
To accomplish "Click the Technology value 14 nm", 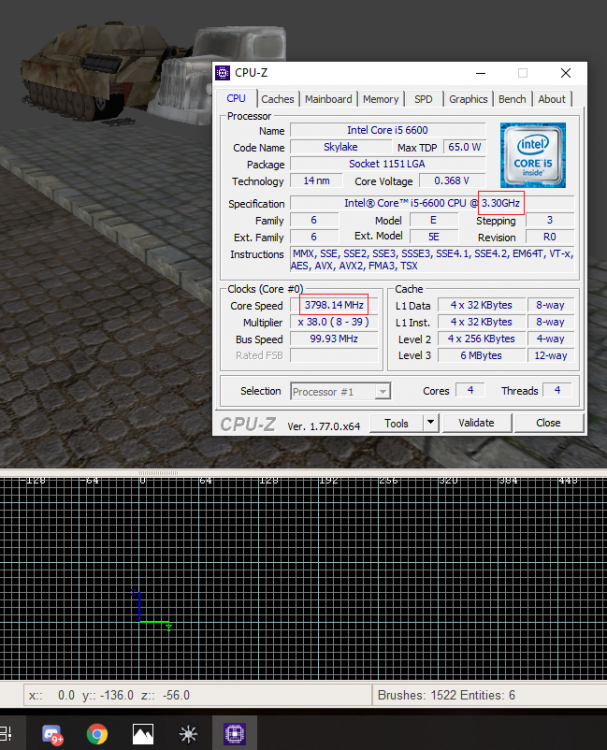I will [x=316, y=181].
